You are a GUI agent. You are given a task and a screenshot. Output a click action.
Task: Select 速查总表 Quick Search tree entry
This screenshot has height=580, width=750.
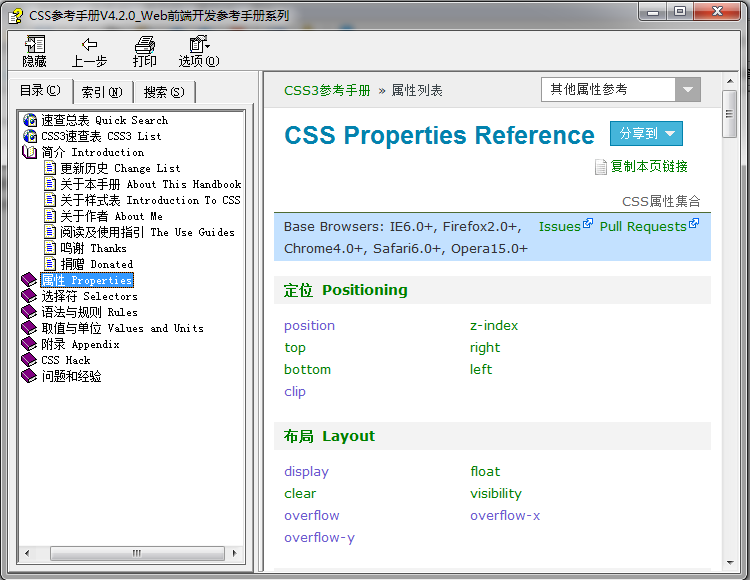(x=105, y=120)
